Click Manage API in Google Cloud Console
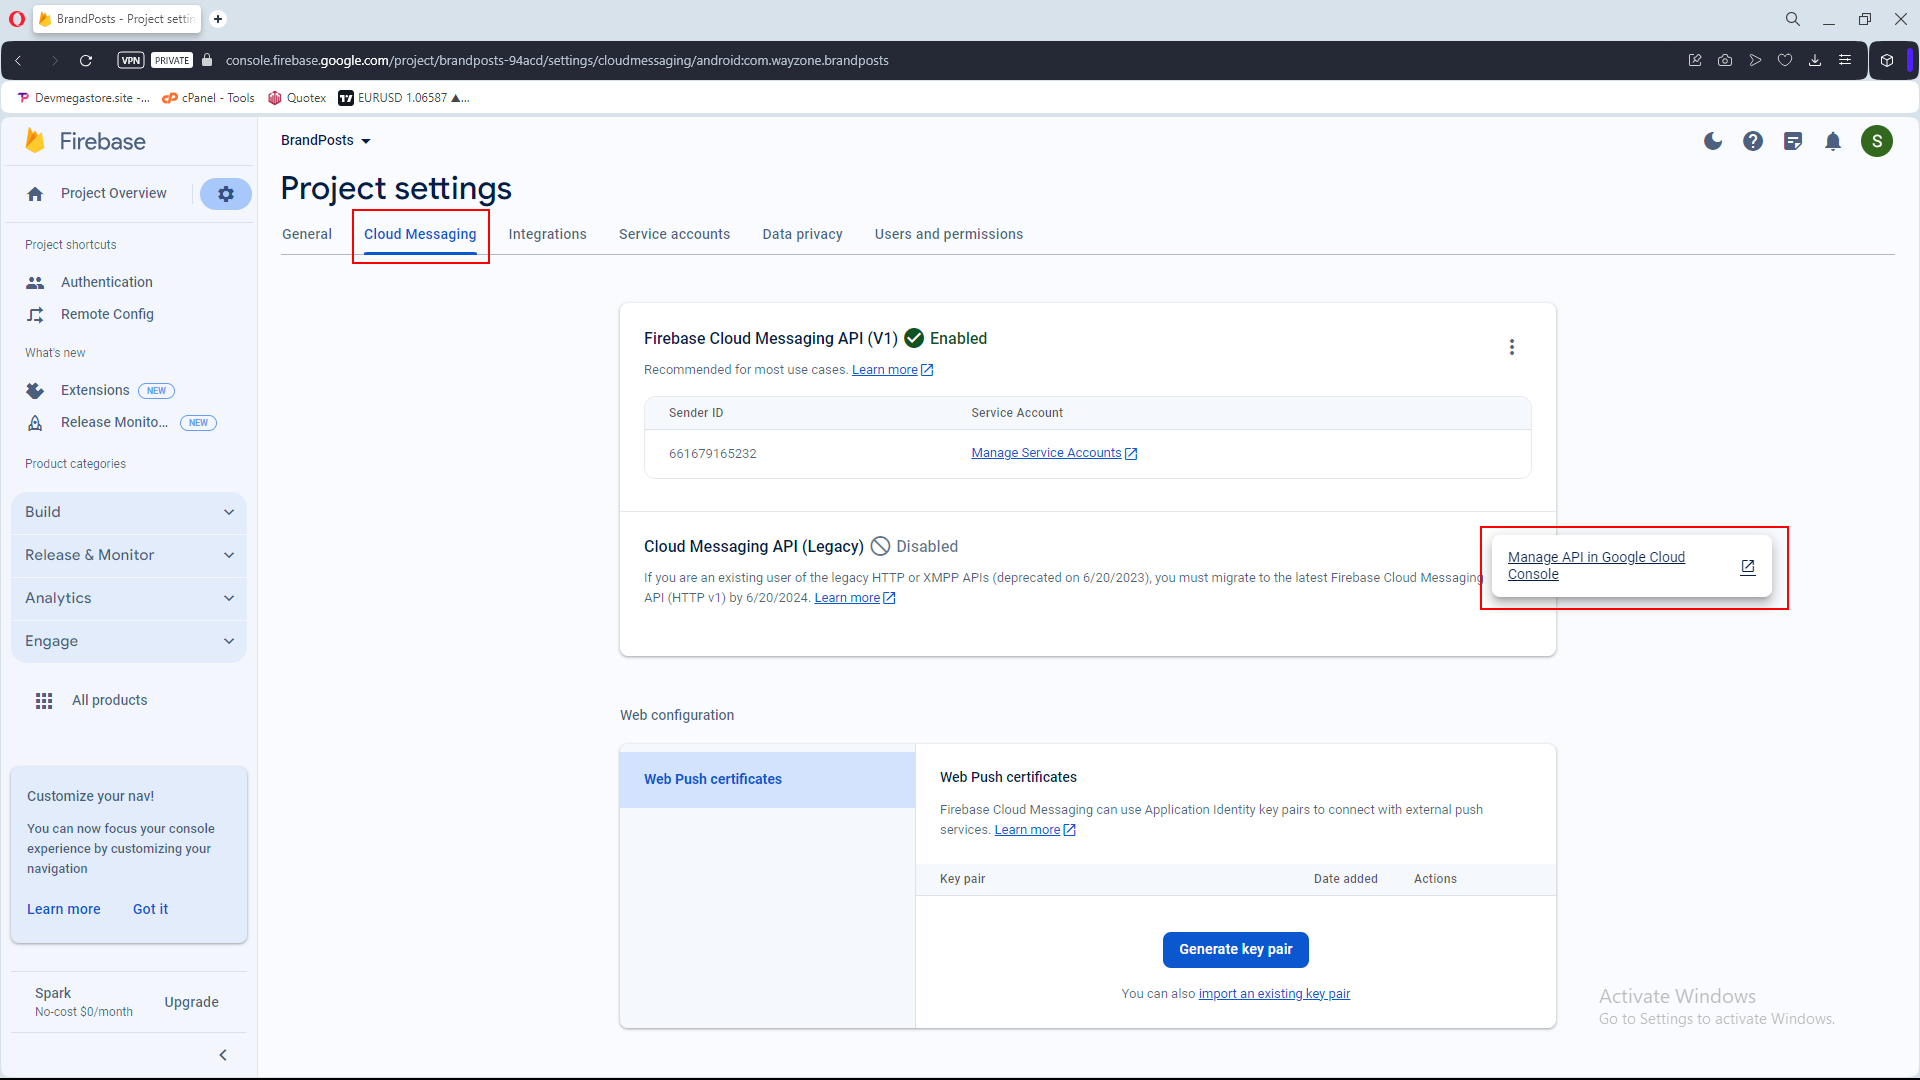Screen dimensions: 1920x1080 [1631, 565]
